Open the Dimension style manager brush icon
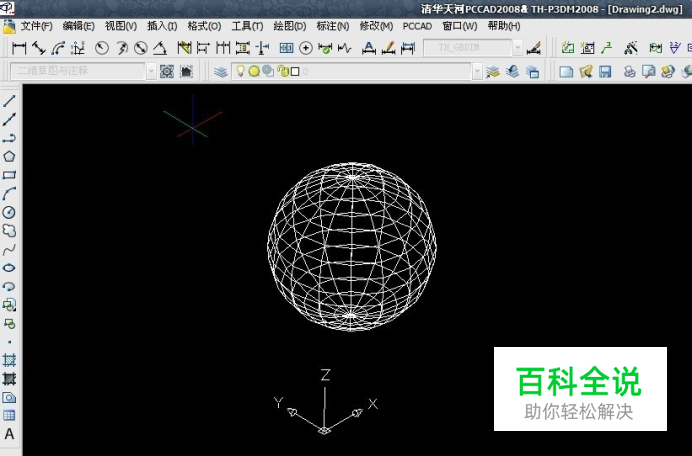The image size is (692, 456). coord(534,48)
